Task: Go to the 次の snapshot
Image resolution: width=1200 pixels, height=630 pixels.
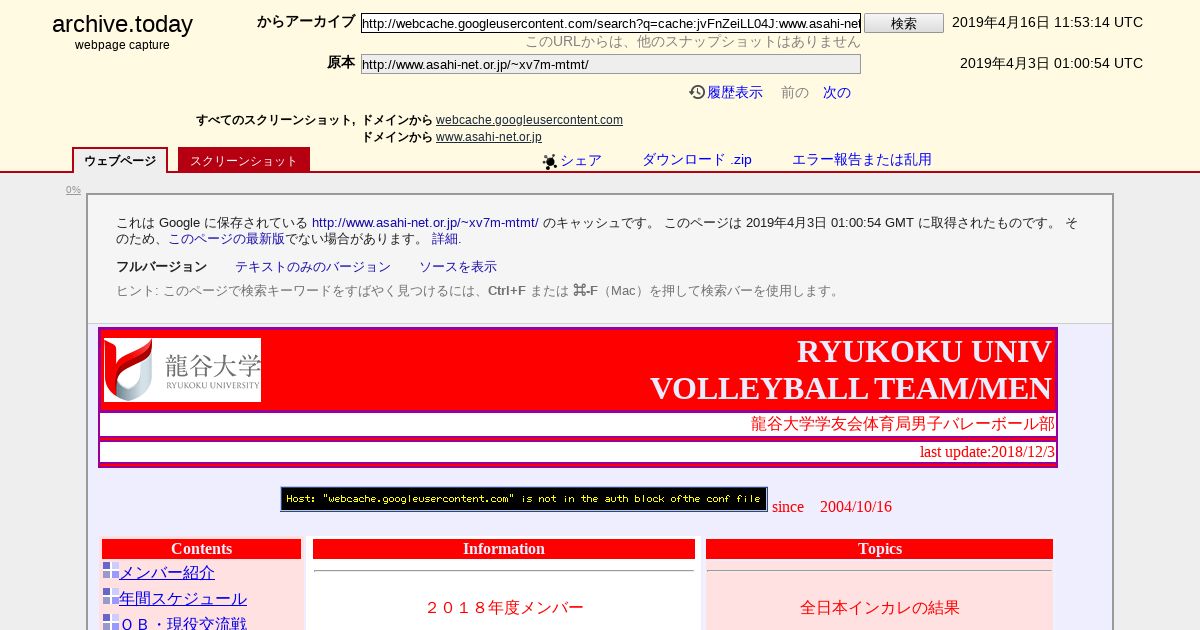Action: tap(837, 92)
